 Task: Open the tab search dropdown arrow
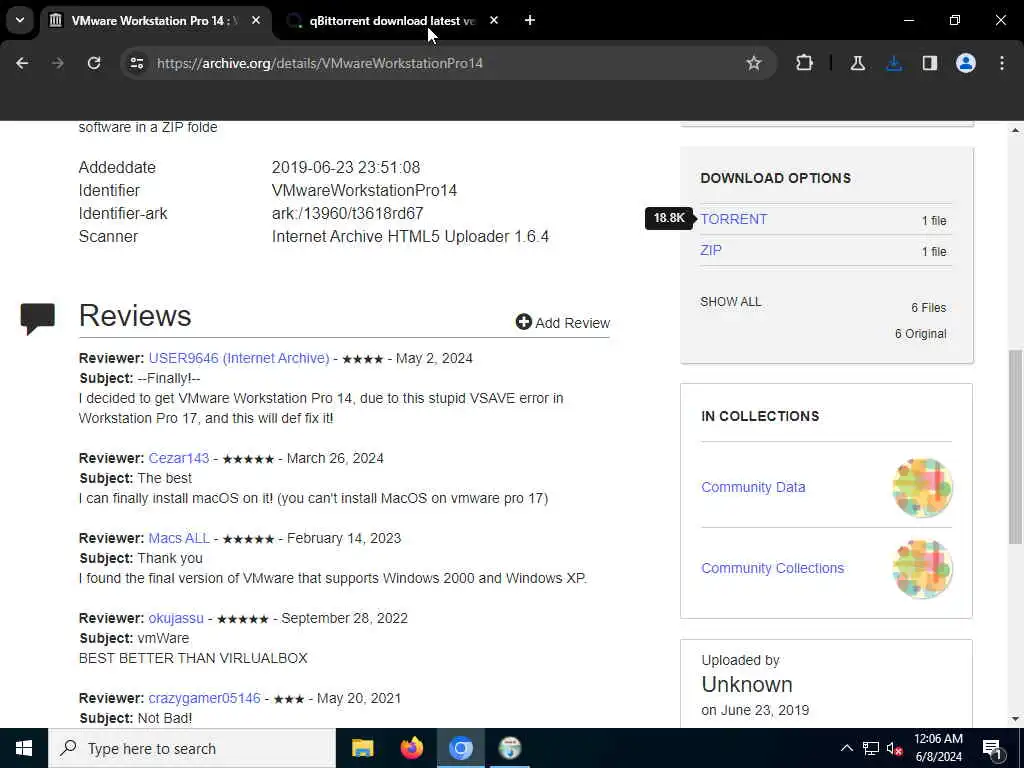coord(20,20)
